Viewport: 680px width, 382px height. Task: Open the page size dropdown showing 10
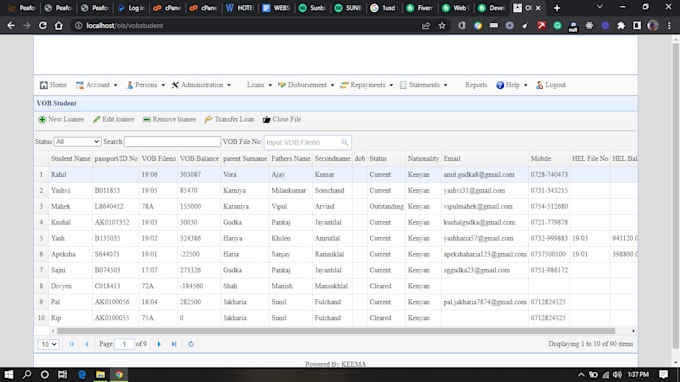tap(48, 344)
